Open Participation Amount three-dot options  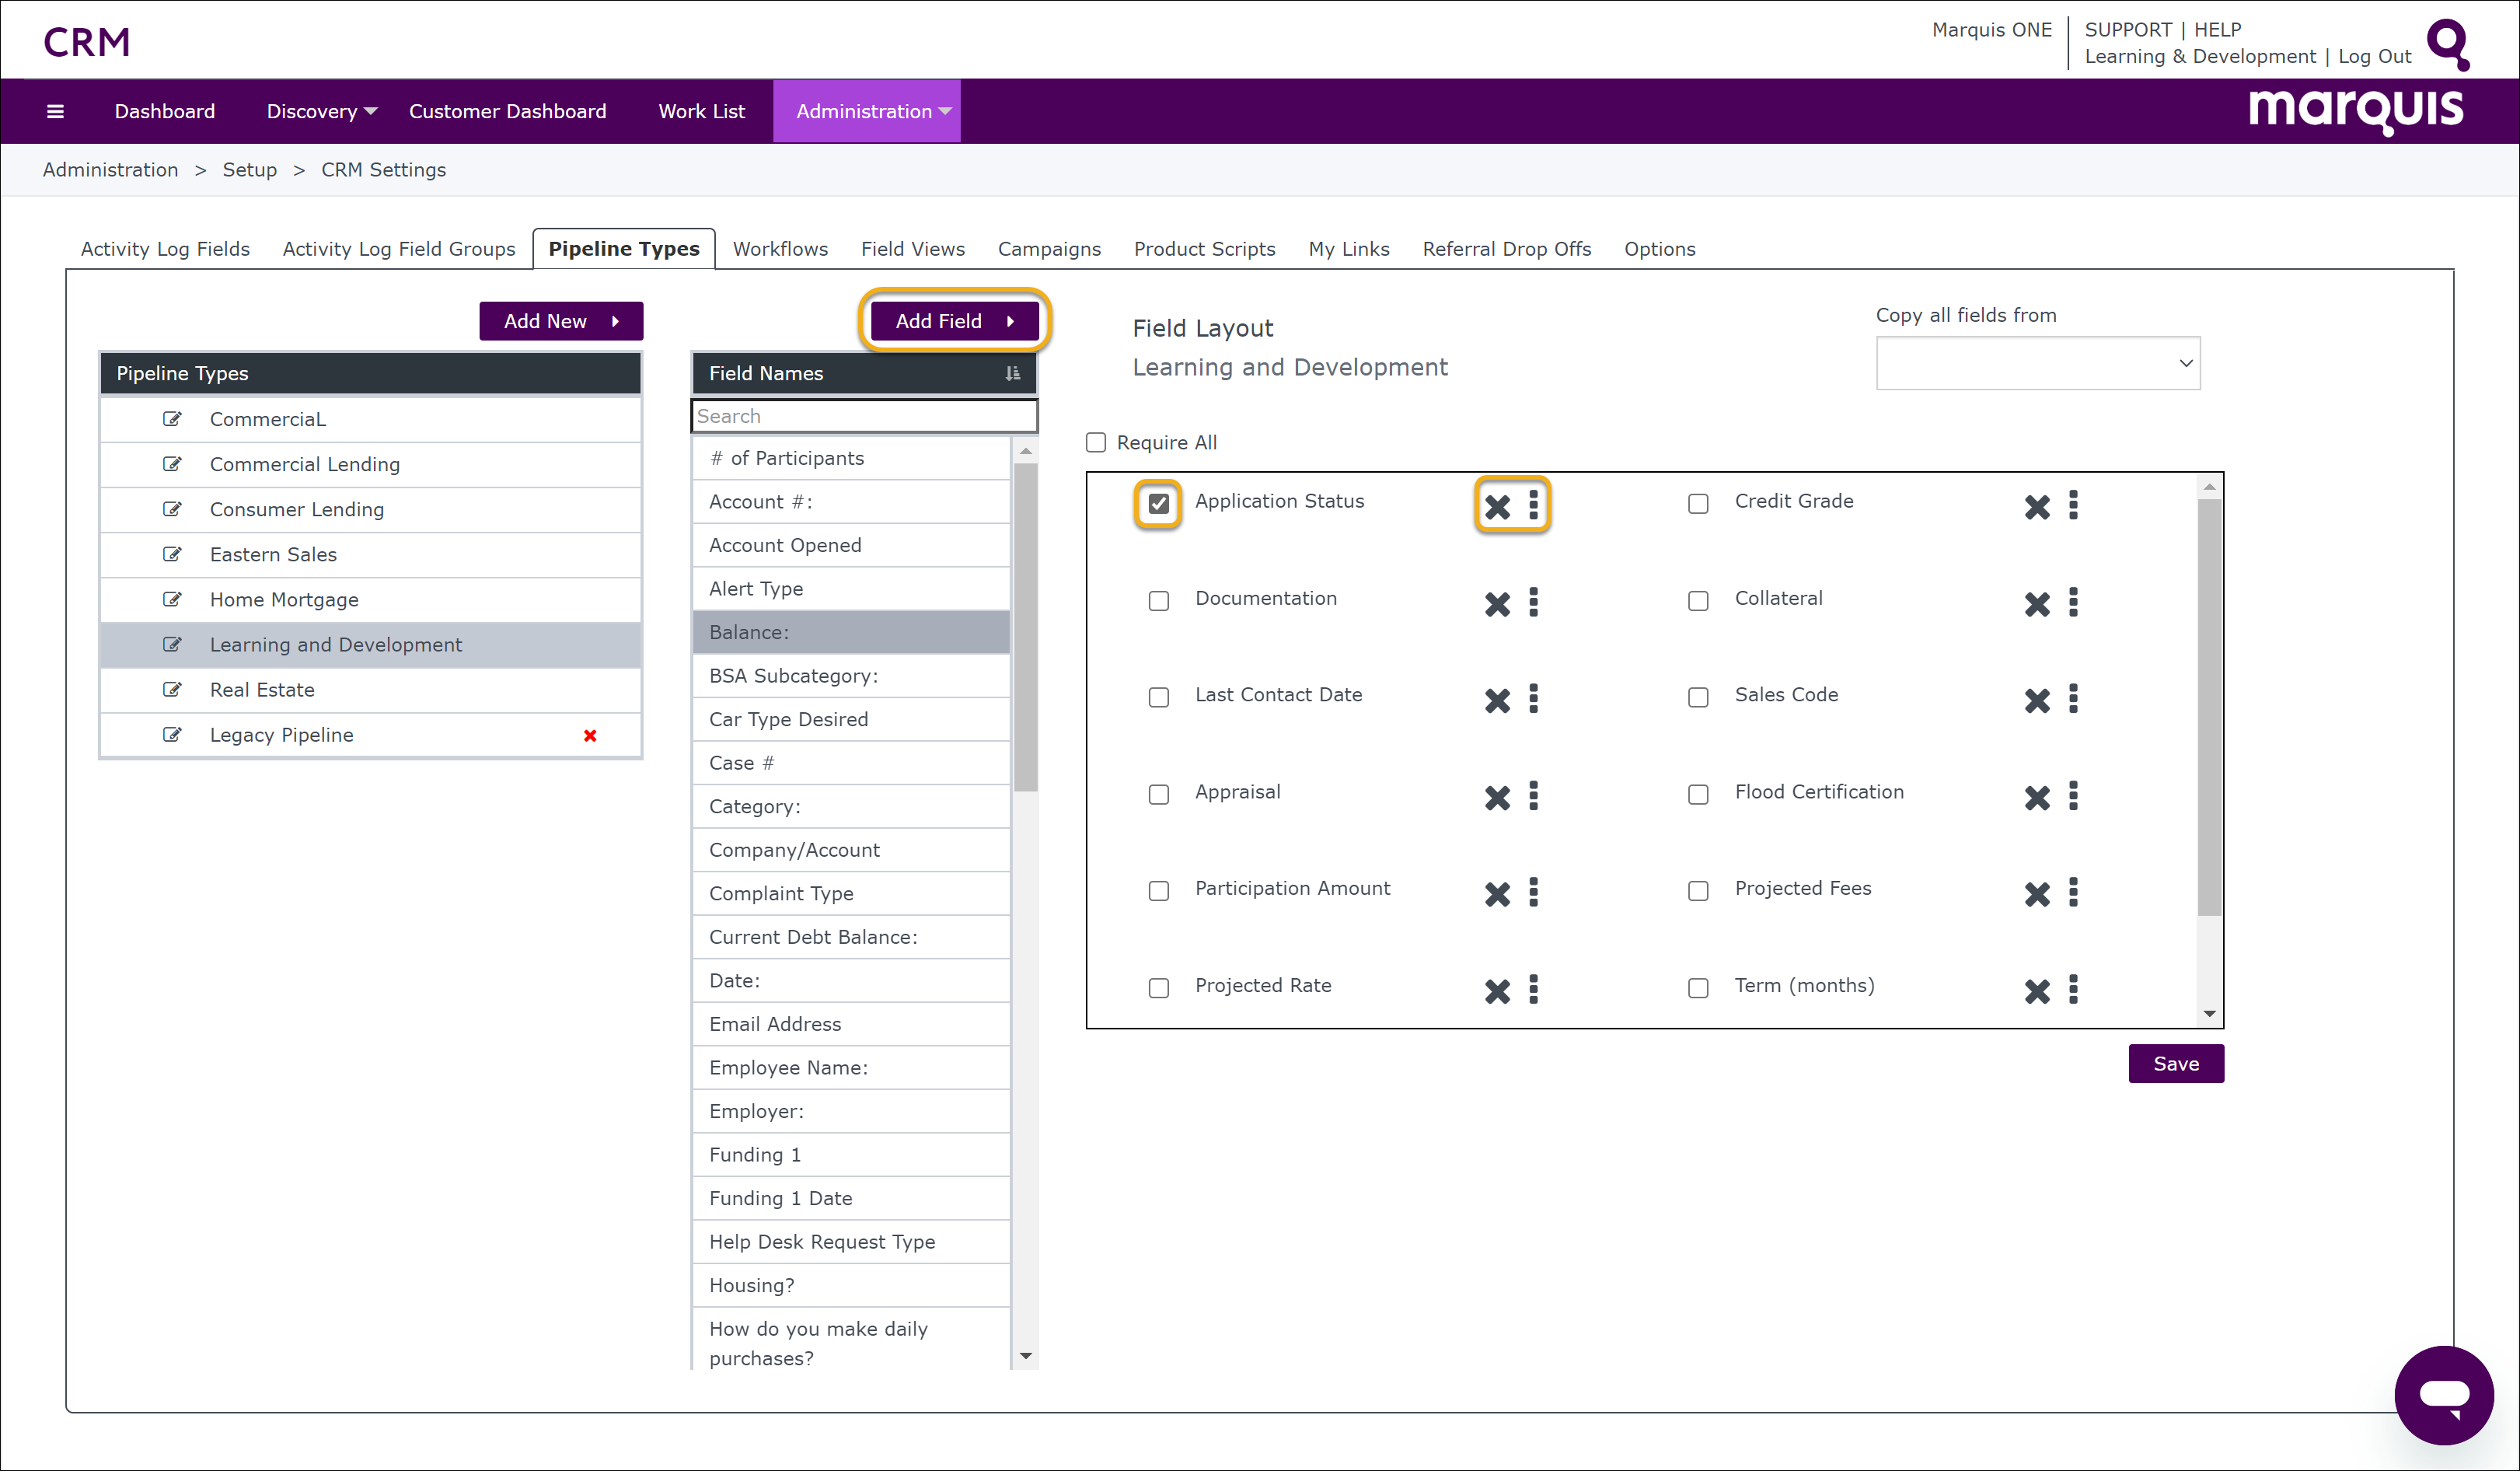[x=1533, y=892]
